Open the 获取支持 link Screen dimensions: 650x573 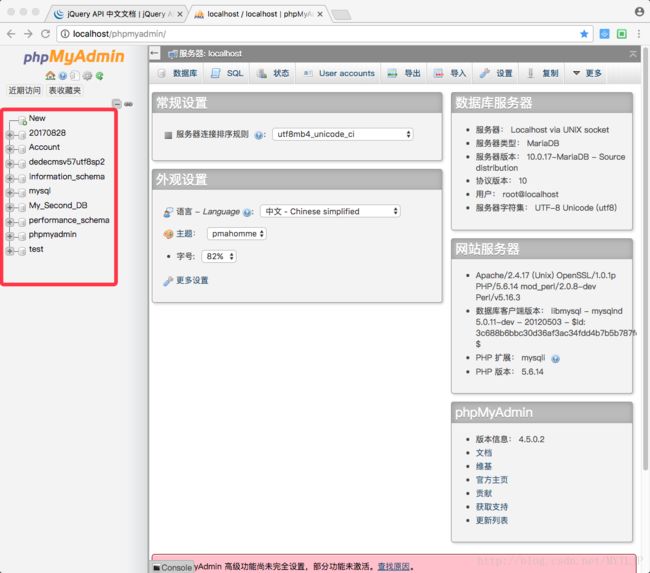point(492,507)
